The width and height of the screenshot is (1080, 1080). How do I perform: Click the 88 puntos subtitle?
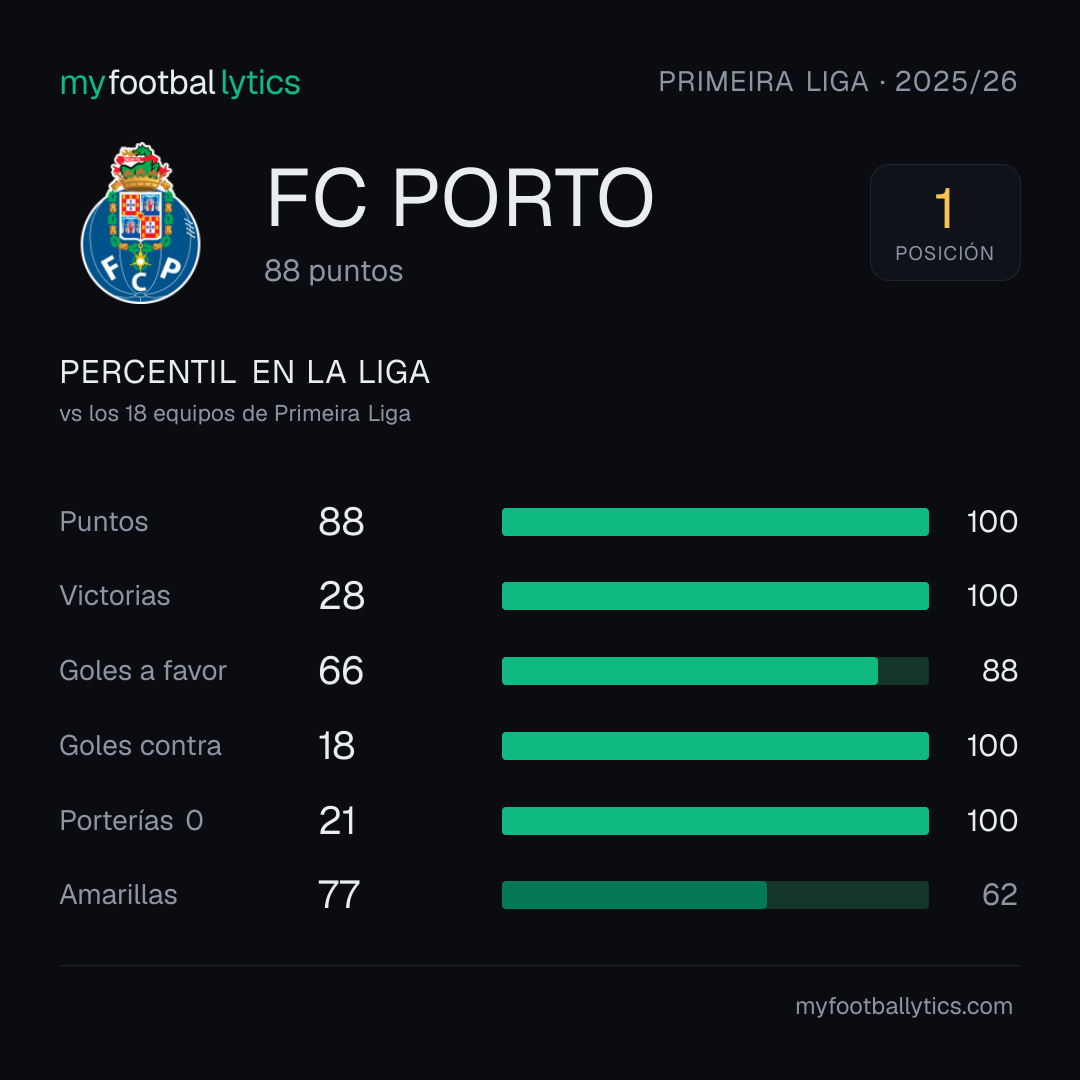(333, 271)
